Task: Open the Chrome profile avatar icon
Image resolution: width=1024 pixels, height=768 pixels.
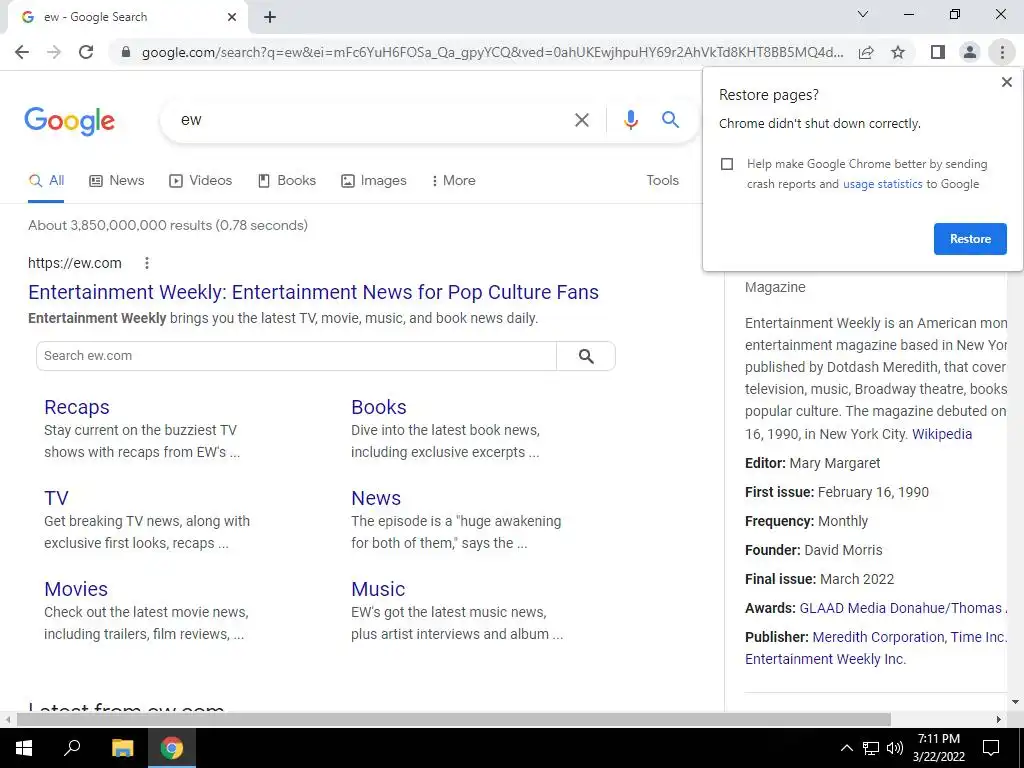Action: (x=970, y=52)
